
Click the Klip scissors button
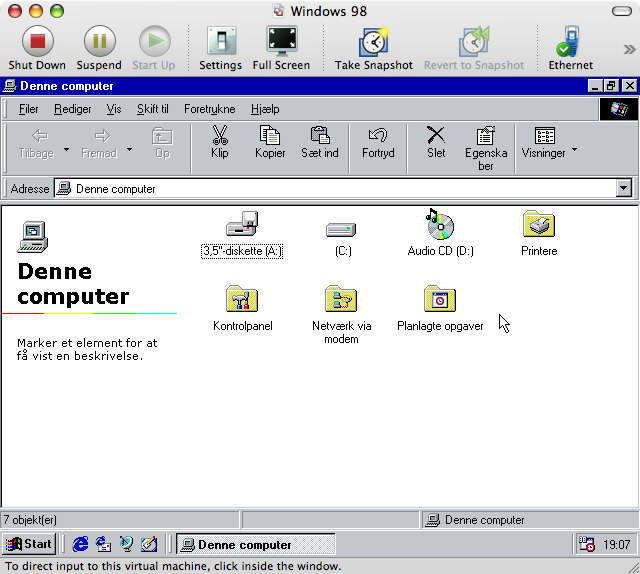tap(220, 142)
